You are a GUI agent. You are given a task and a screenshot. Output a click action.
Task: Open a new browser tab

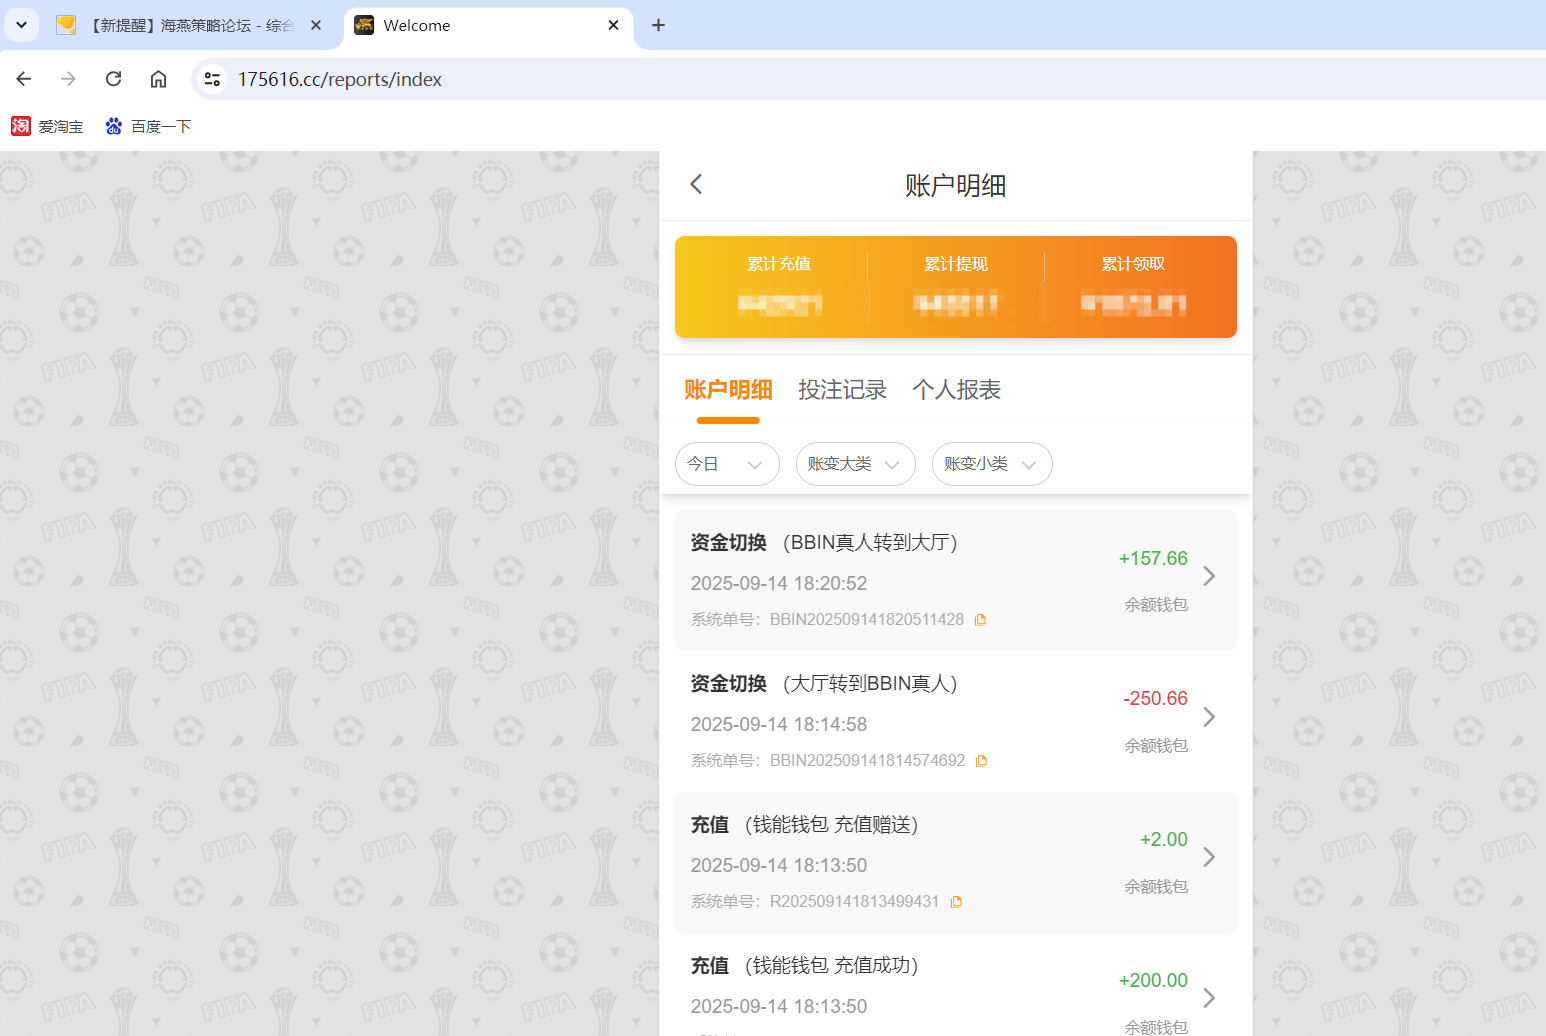(x=658, y=25)
